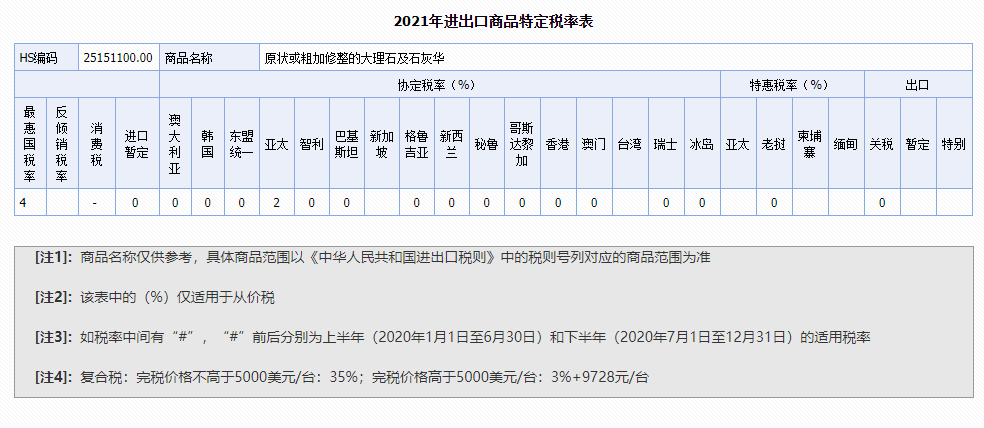The height and width of the screenshot is (428, 984).
Task: Click the 澳大利亚 column header
Action: point(175,144)
